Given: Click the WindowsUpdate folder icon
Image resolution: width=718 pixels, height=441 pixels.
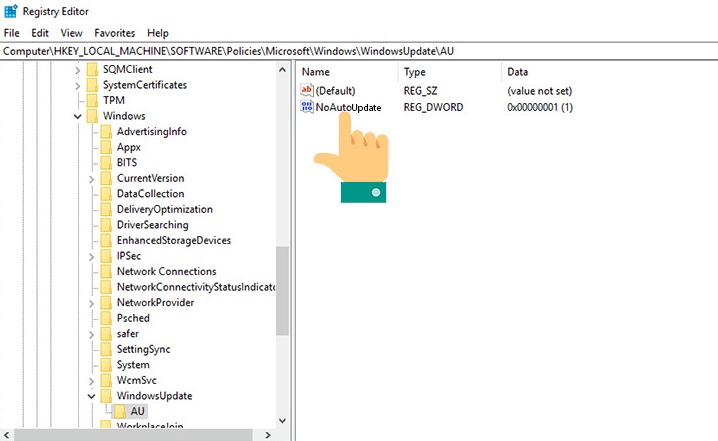Looking at the screenshot, I should 106,396.
